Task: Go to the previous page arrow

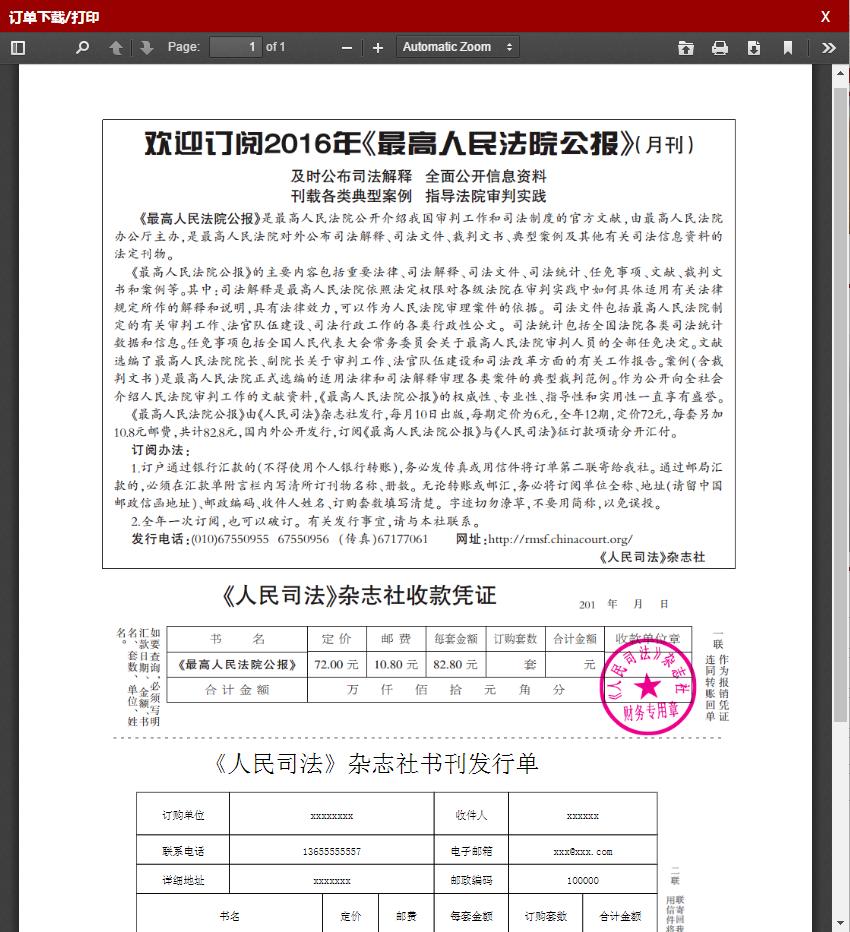Action: [x=116, y=48]
